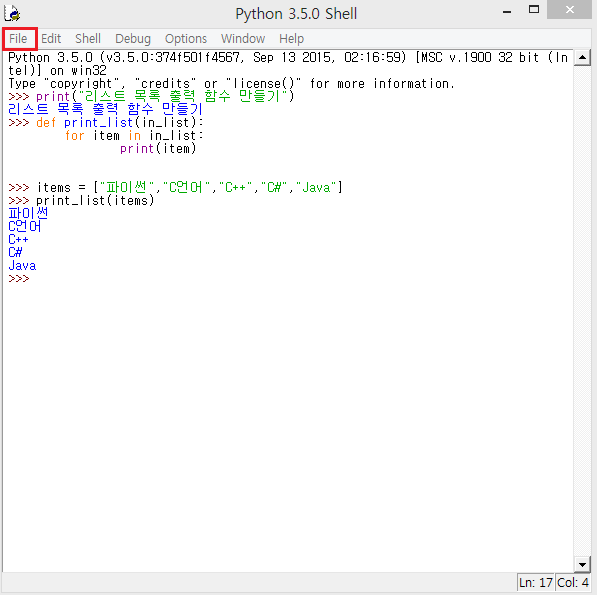597x595 pixels.
Task: Click the Python 3.5.0 version banner line
Action: coord(288,64)
